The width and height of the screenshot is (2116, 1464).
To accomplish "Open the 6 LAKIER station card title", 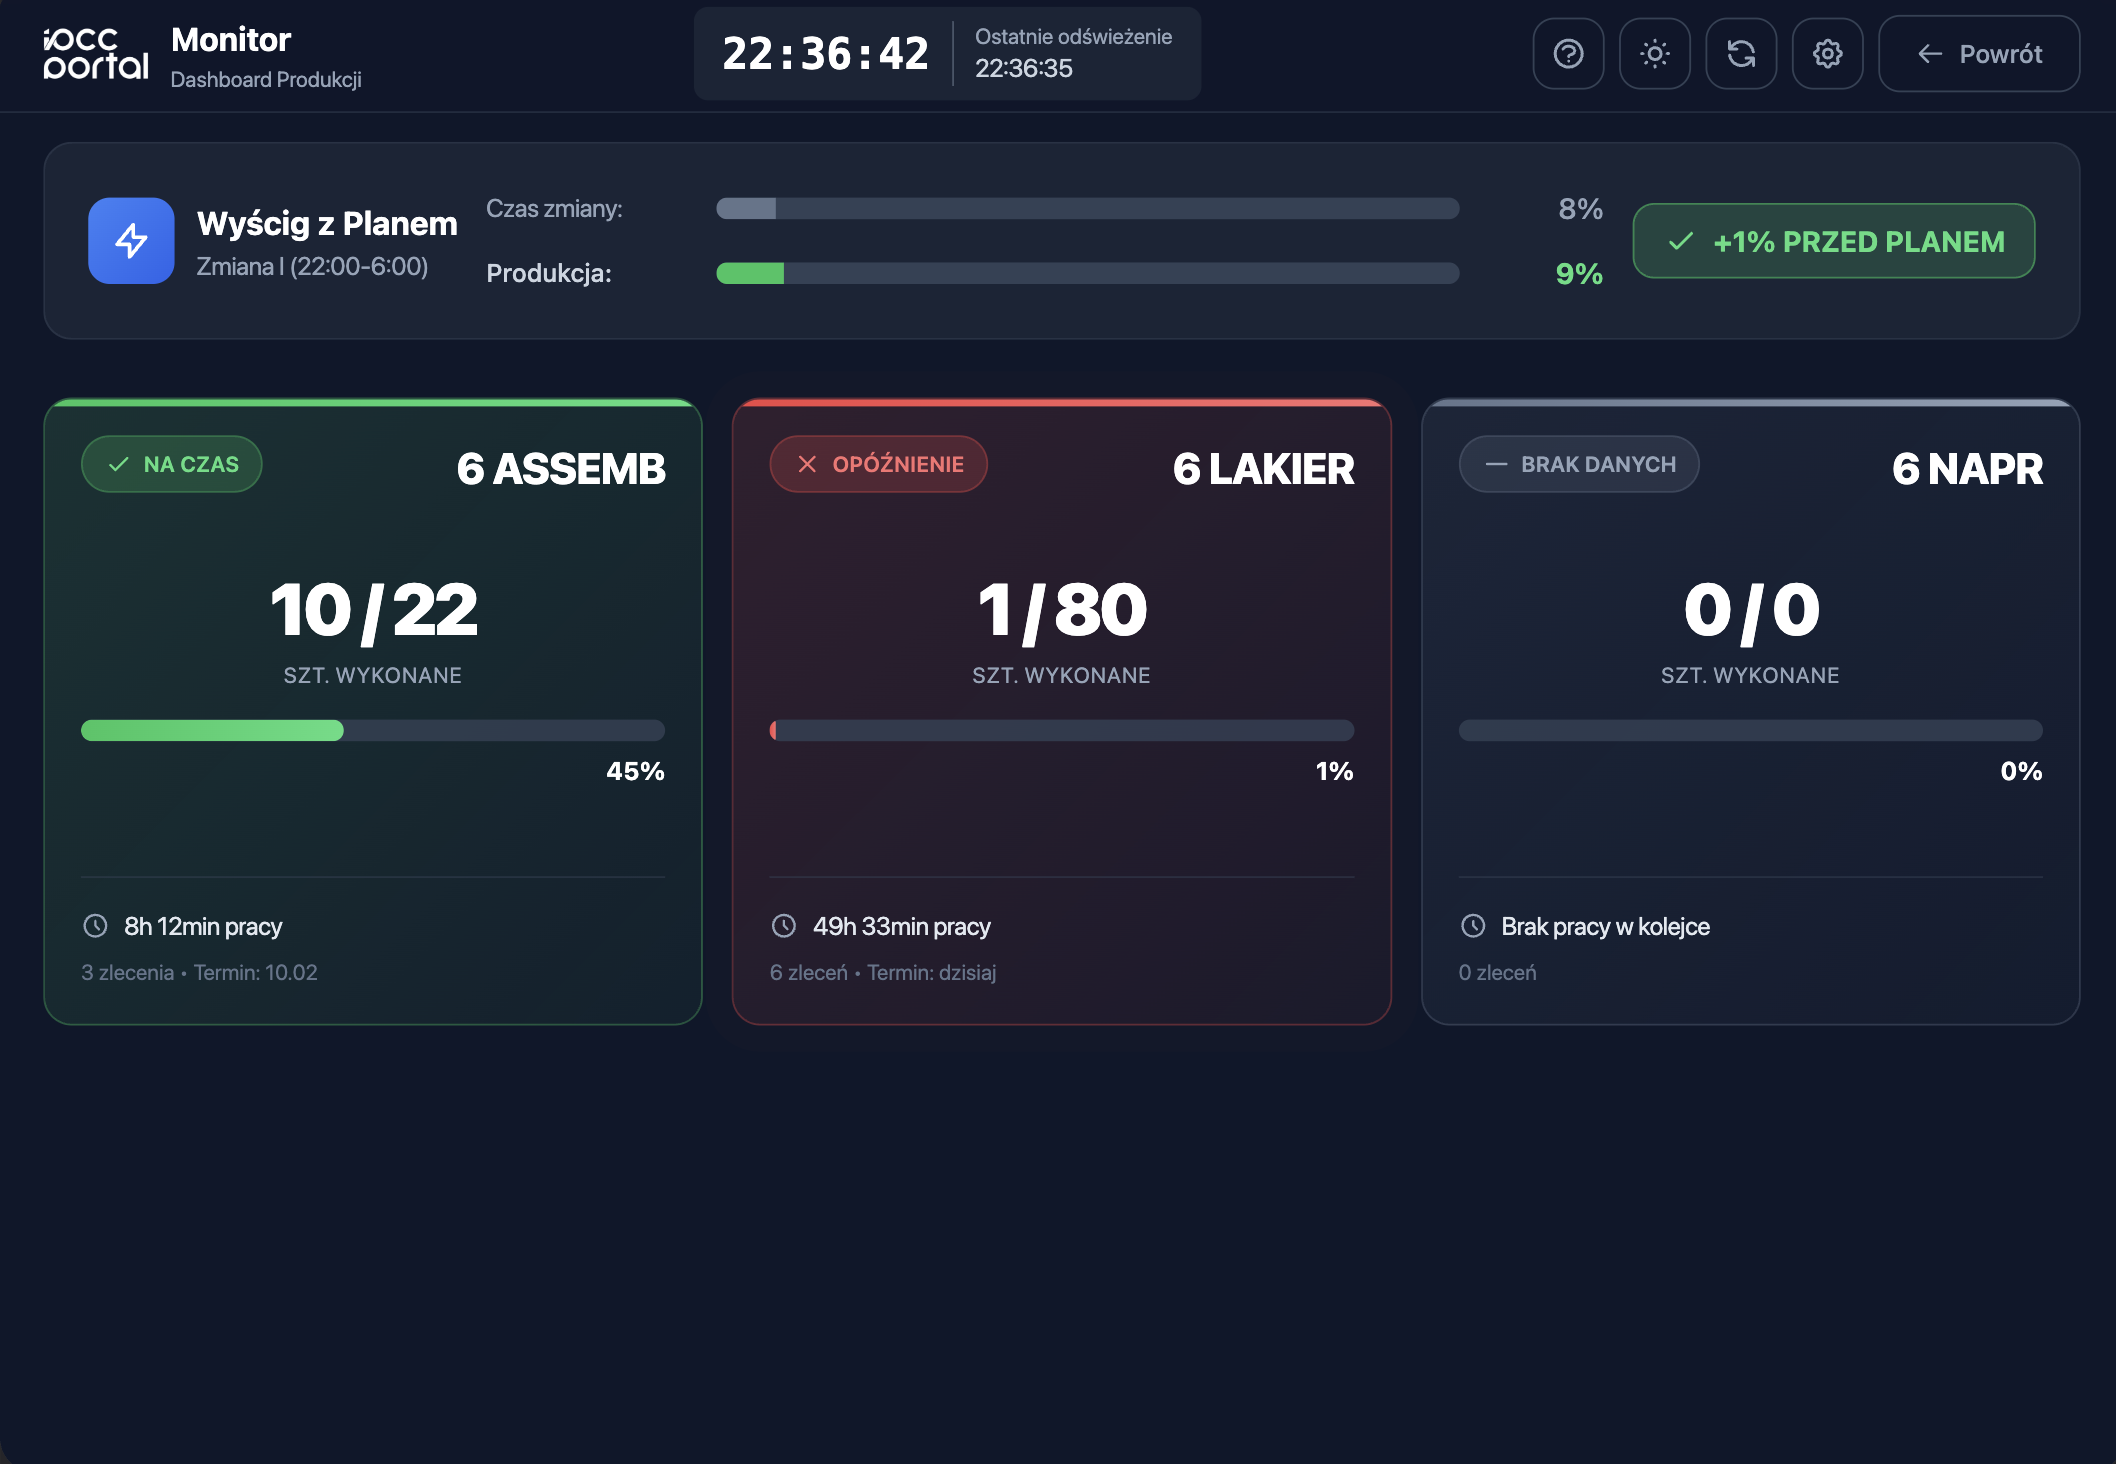I will (x=1263, y=469).
